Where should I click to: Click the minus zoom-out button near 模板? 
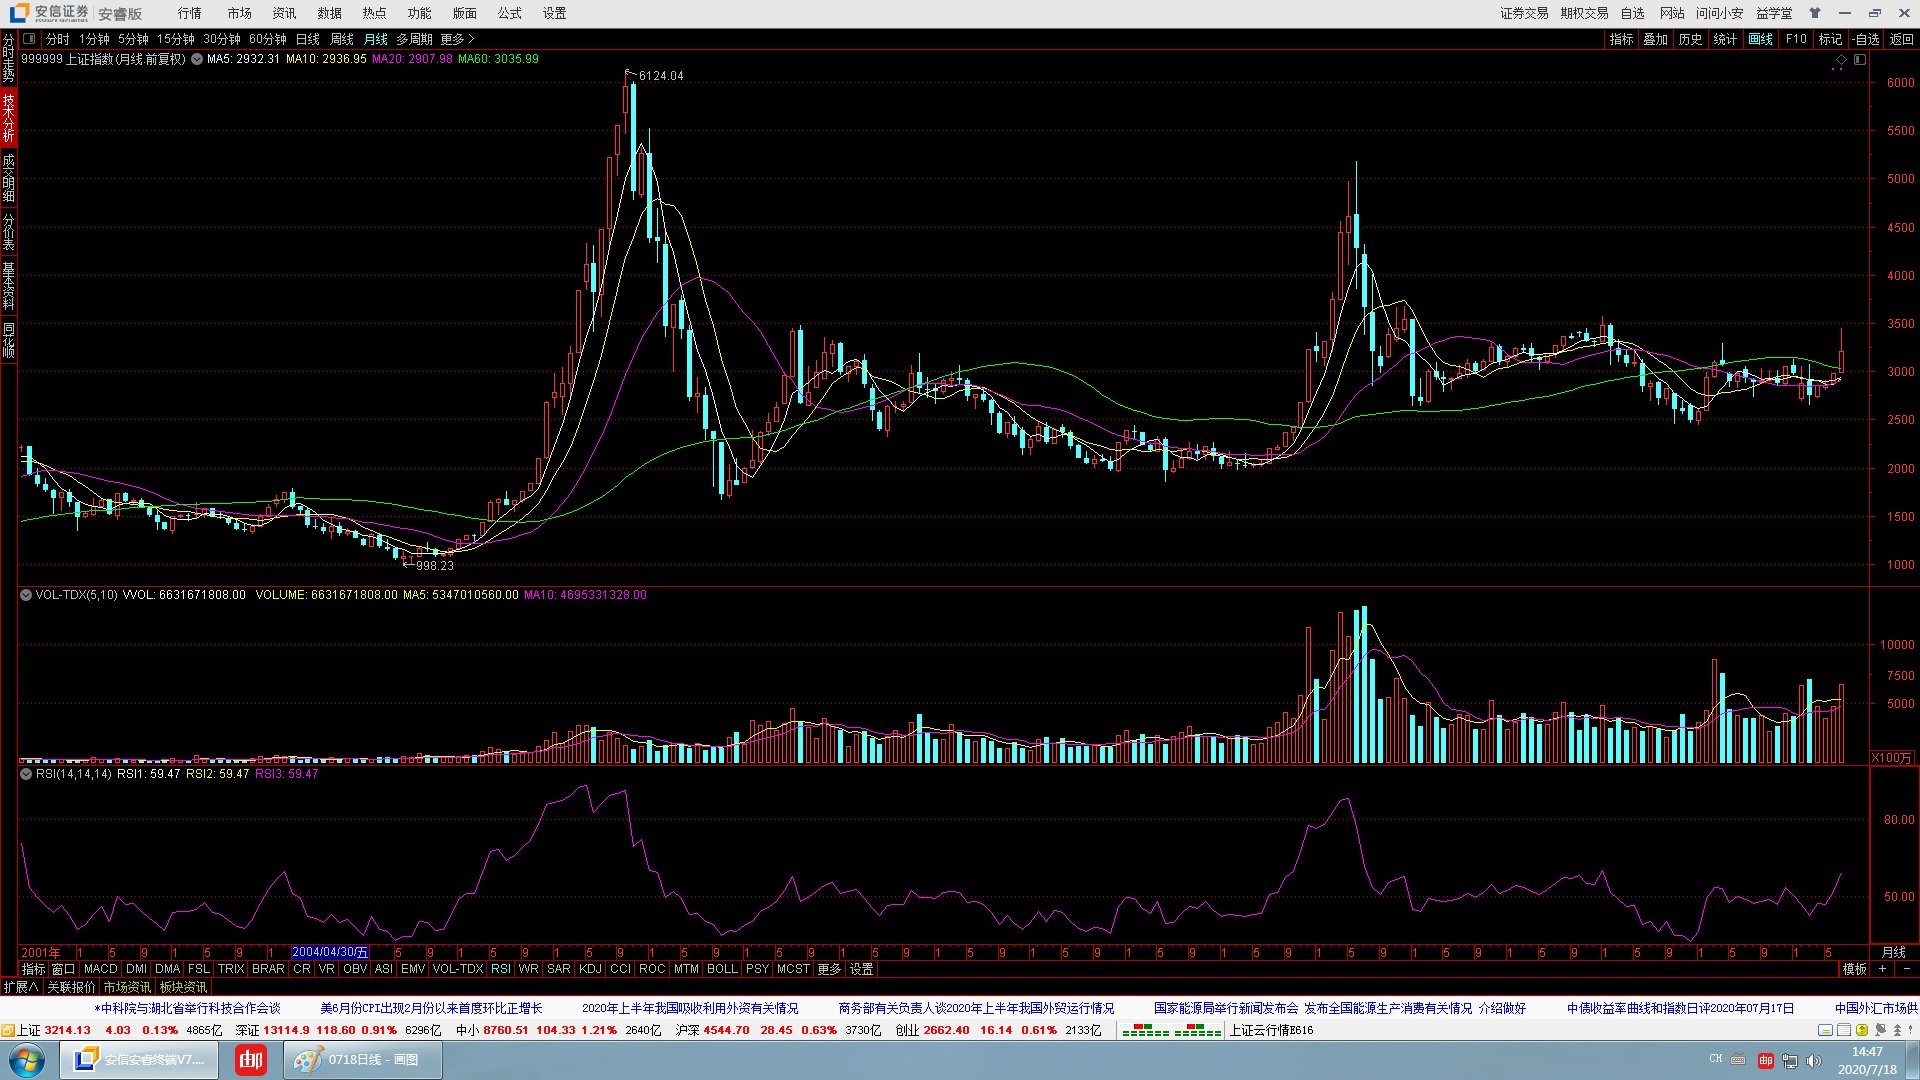1906,969
